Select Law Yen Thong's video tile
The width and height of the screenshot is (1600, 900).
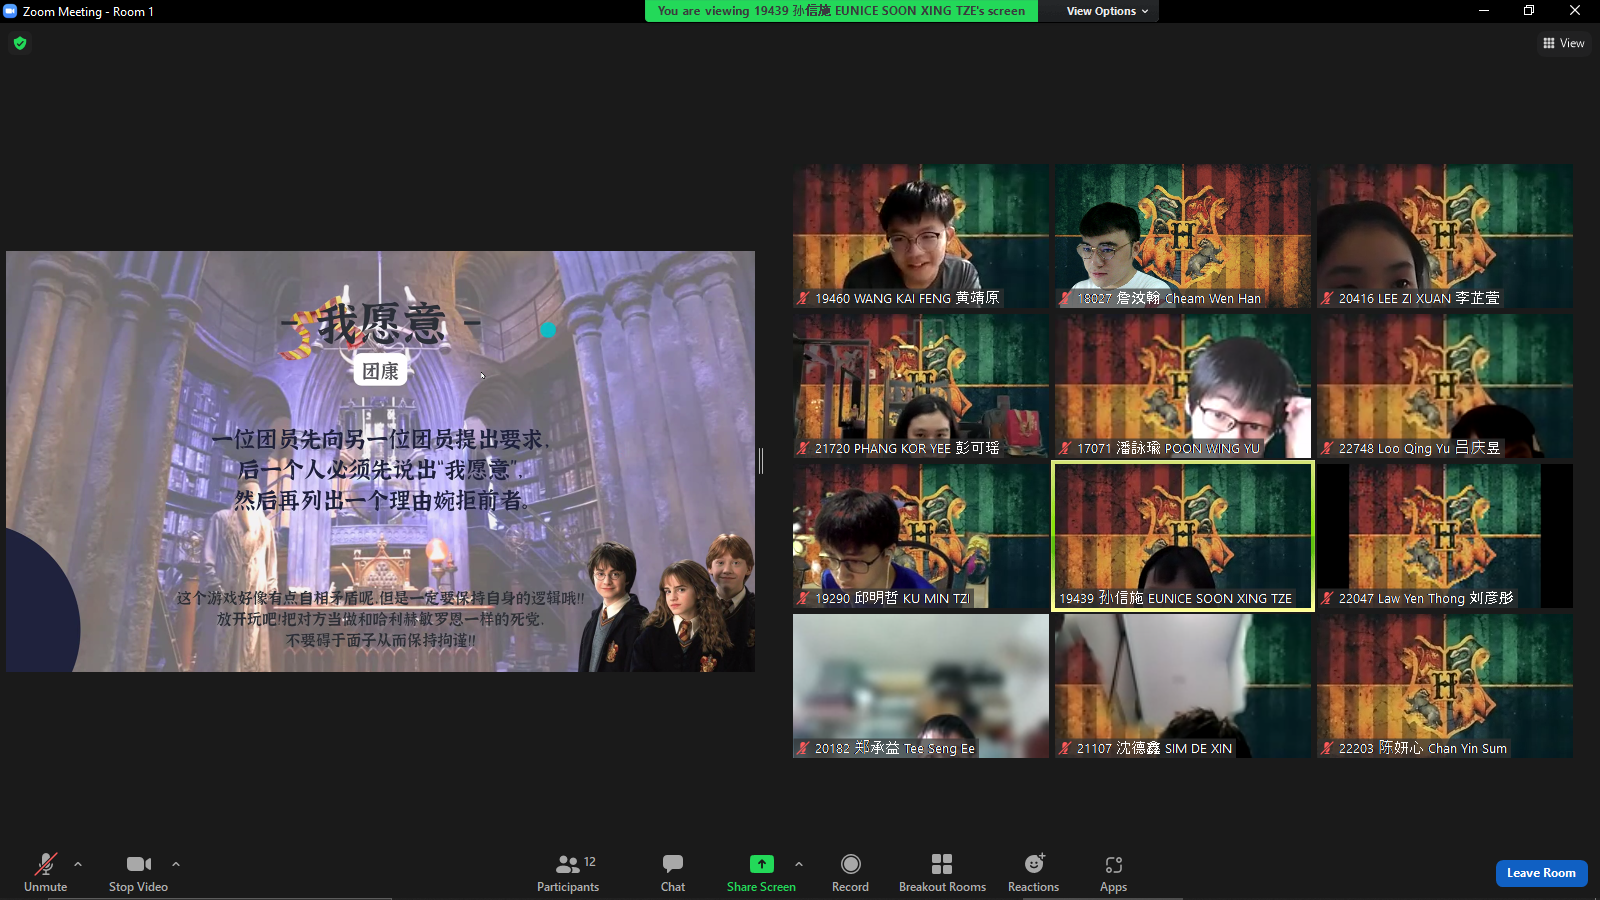tap(1445, 536)
